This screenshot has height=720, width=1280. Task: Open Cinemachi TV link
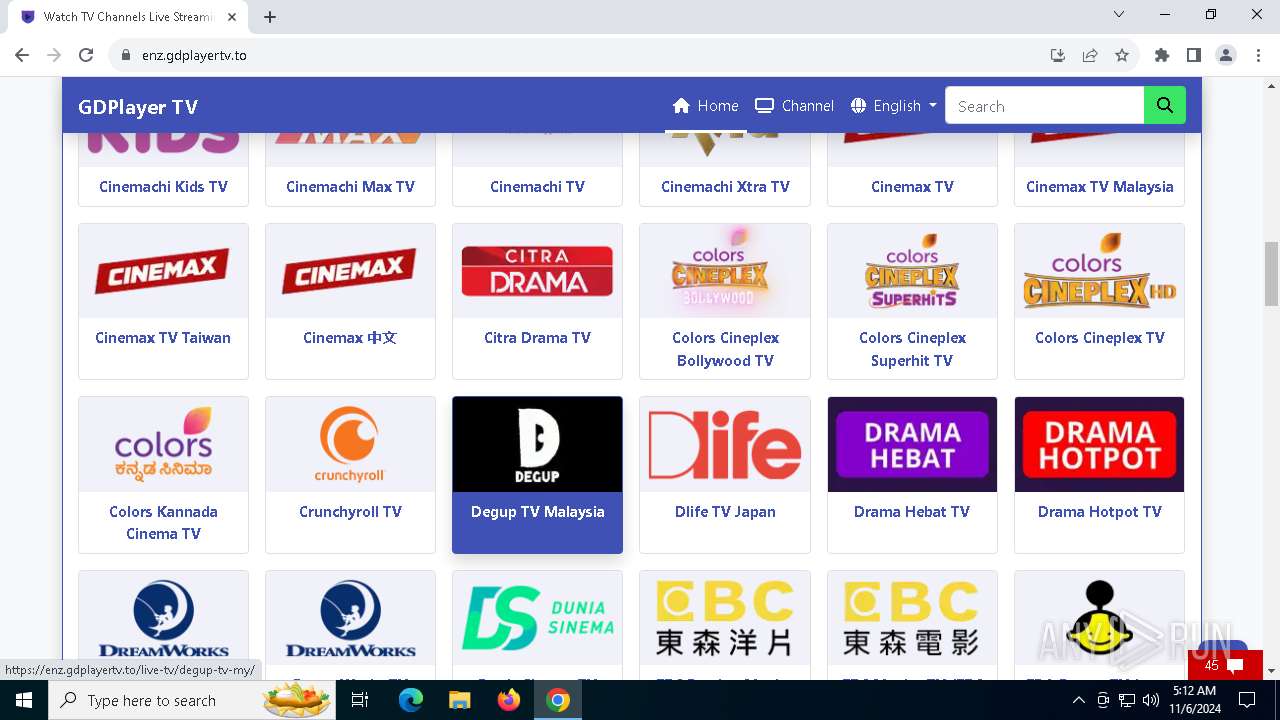pyautogui.click(x=537, y=186)
